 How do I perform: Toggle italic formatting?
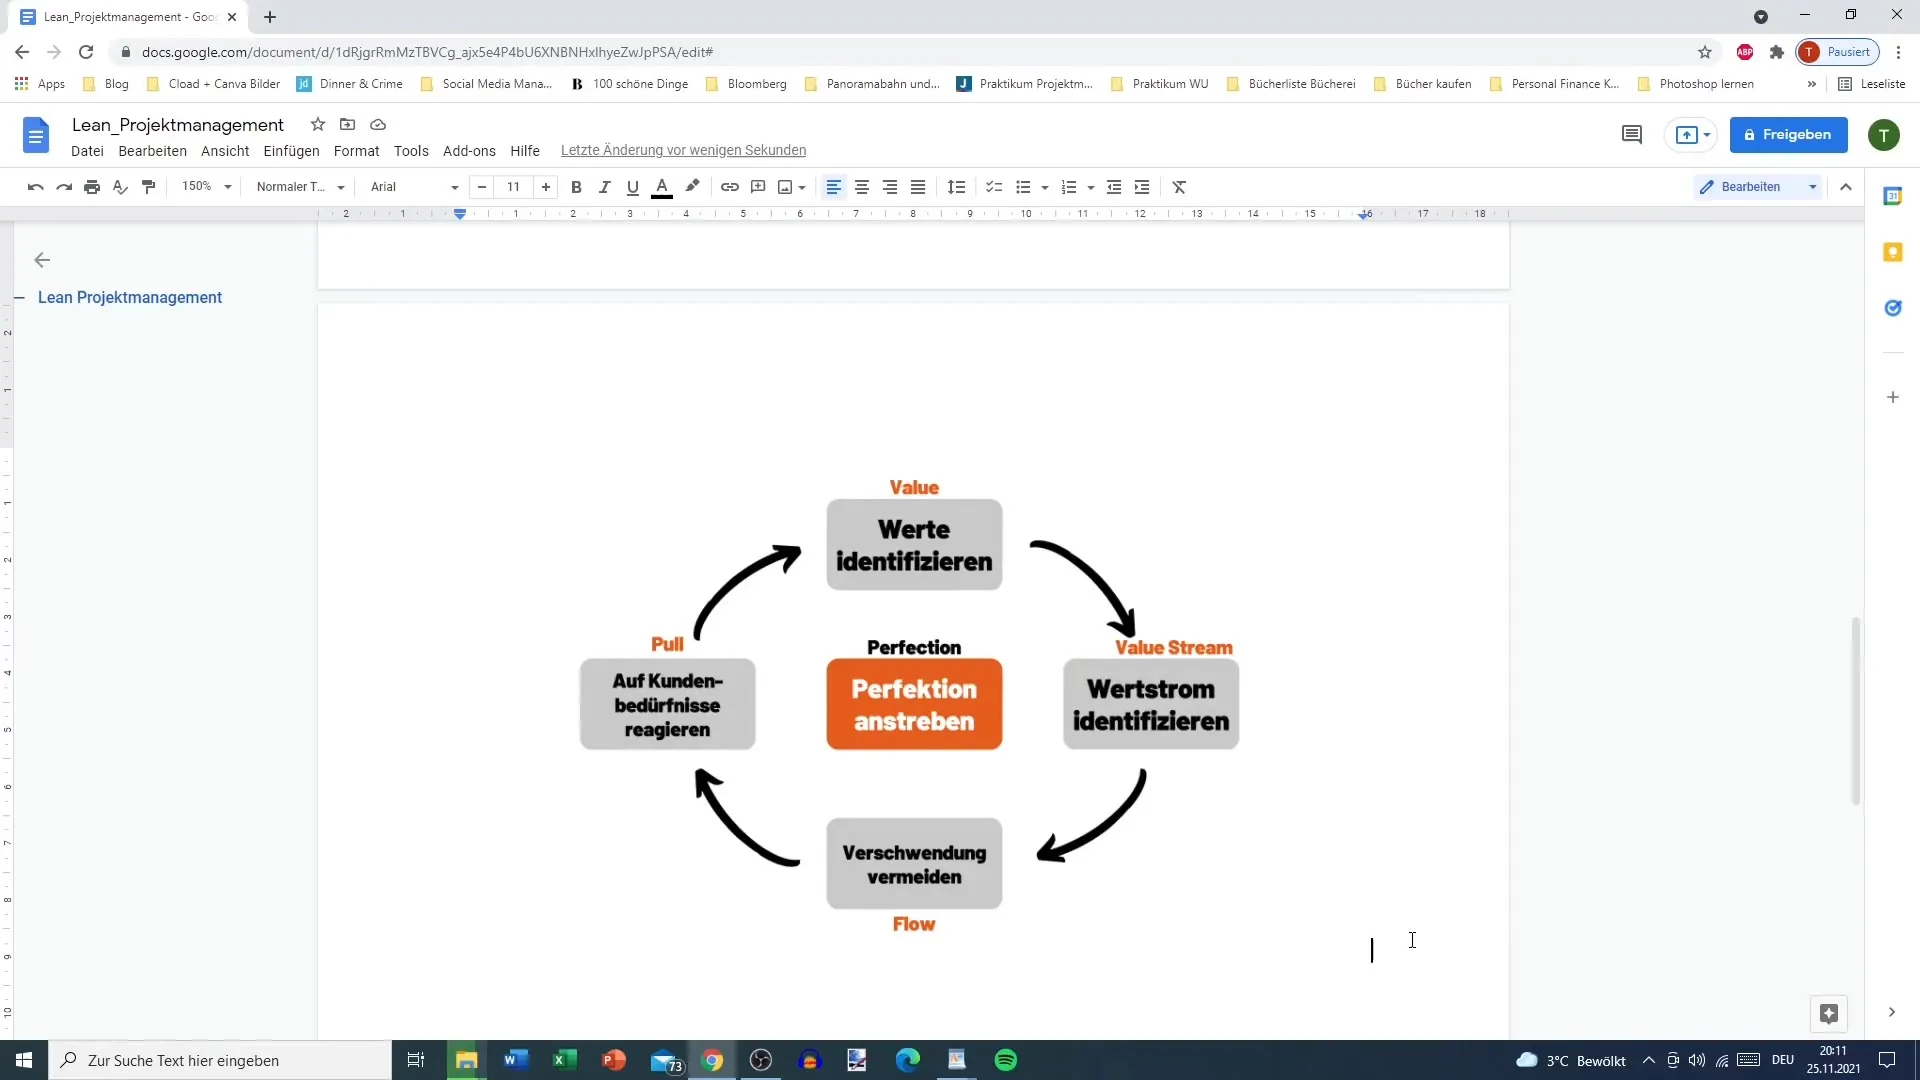click(604, 187)
